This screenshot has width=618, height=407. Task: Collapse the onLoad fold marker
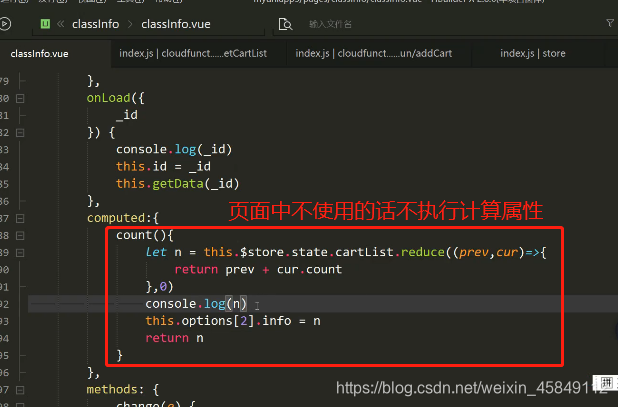(20, 98)
